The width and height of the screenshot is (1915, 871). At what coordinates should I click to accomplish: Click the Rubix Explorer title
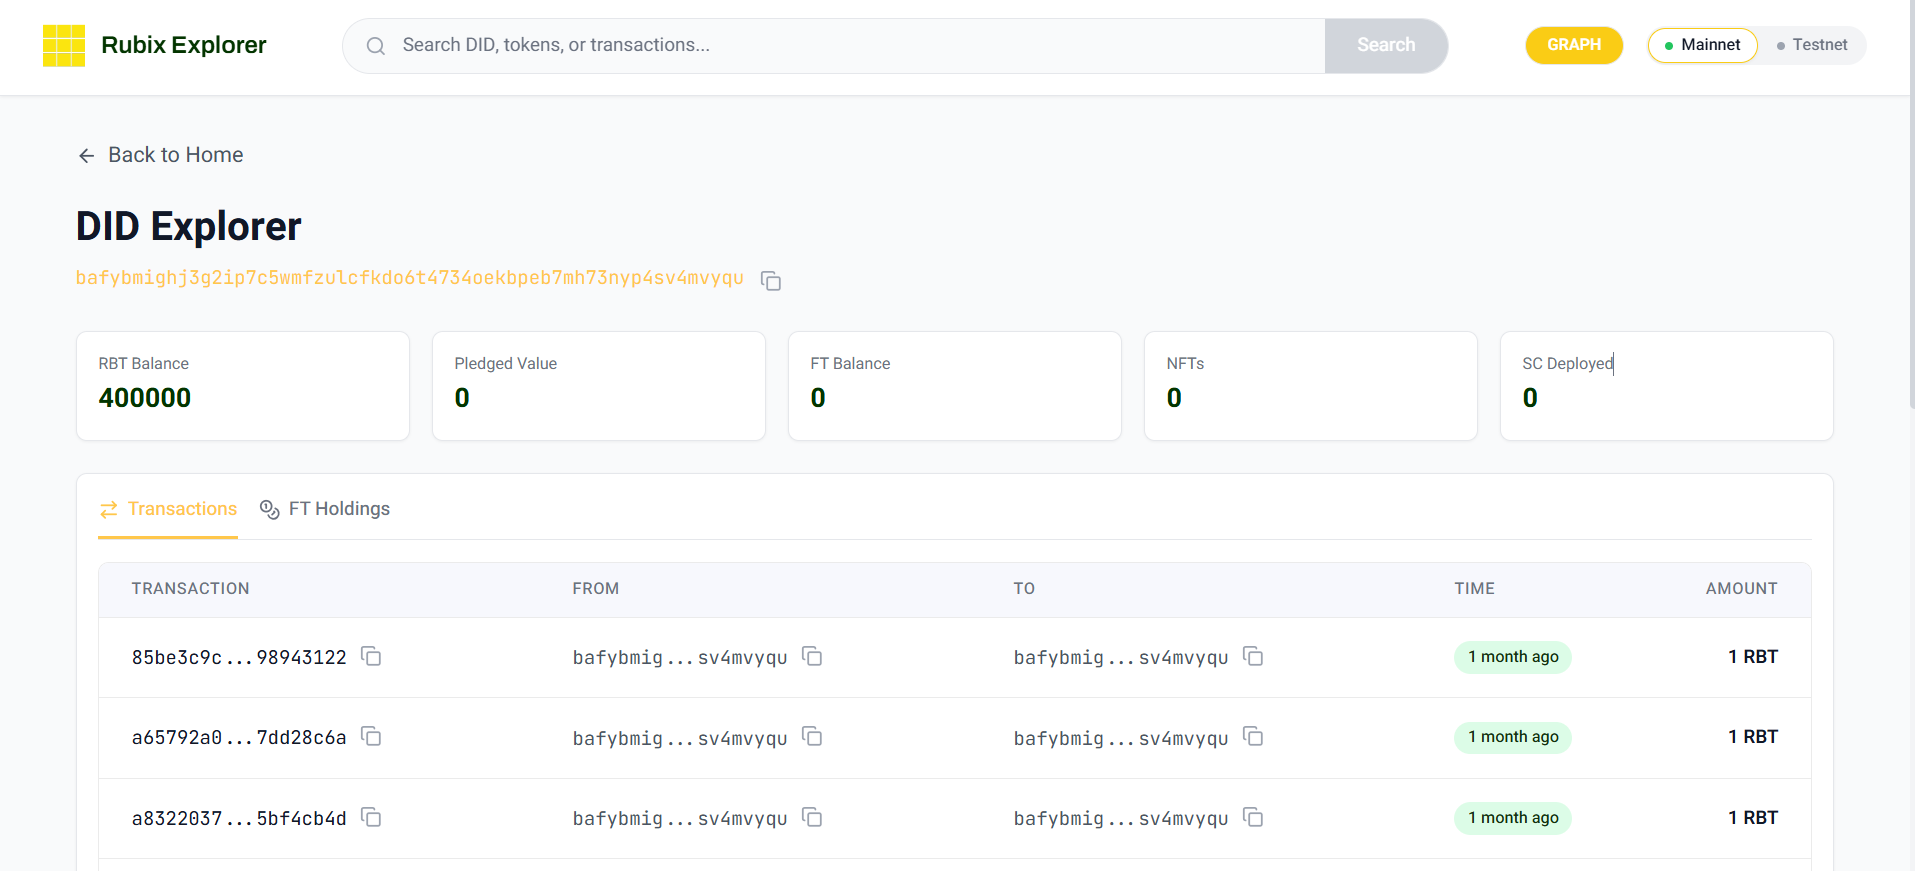tap(184, 45)
